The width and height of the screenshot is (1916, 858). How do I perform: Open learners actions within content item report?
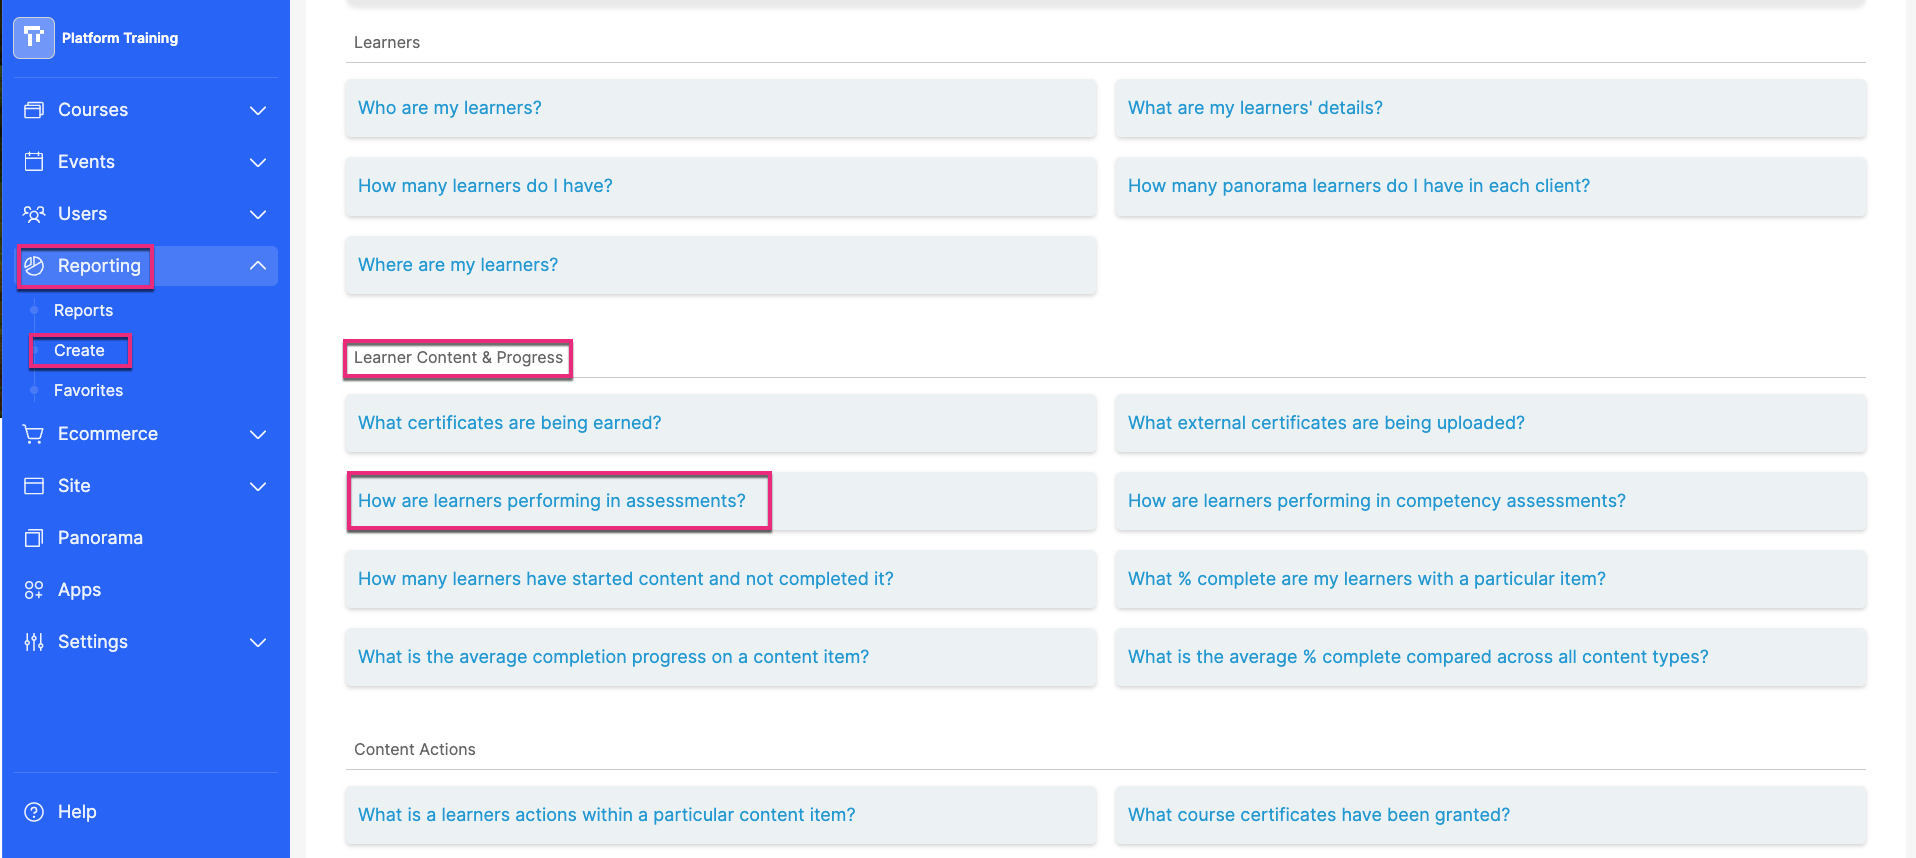tap(721, 815)
